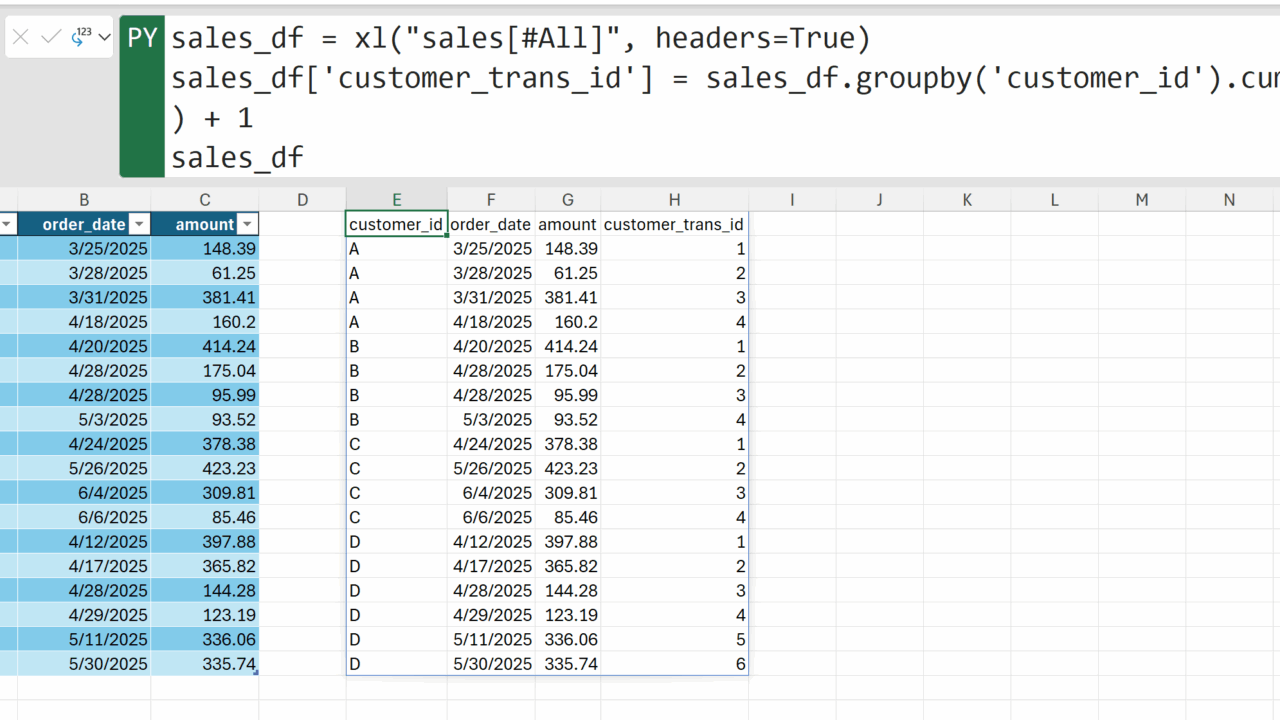Click the customer_id header cell in column E
Image resolution: width=1280 pixels, height=720 pixels.
pyautogui.click(x=396, y=225)
